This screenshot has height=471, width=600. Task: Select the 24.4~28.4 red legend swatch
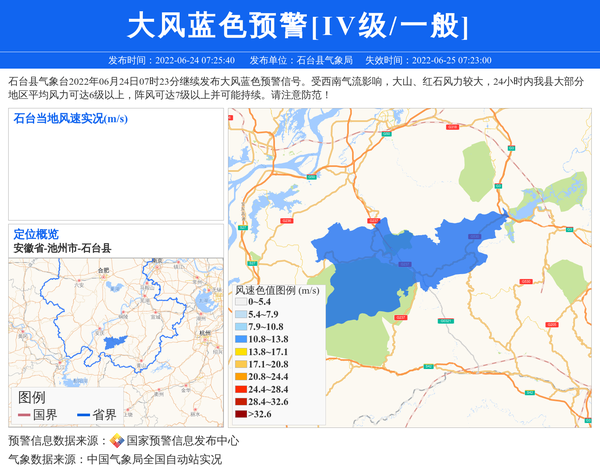240,389
